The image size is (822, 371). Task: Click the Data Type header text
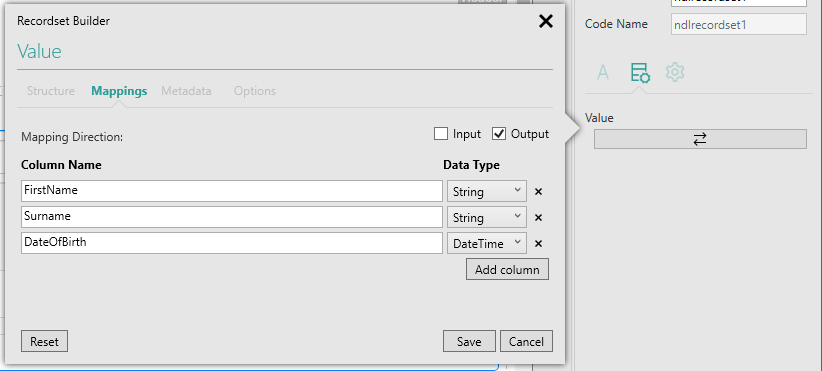click(x=471, y=166)
